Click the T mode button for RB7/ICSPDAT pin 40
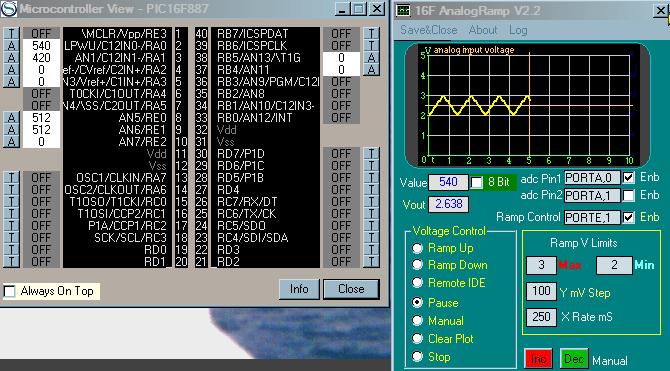 [x=371, y=33]
